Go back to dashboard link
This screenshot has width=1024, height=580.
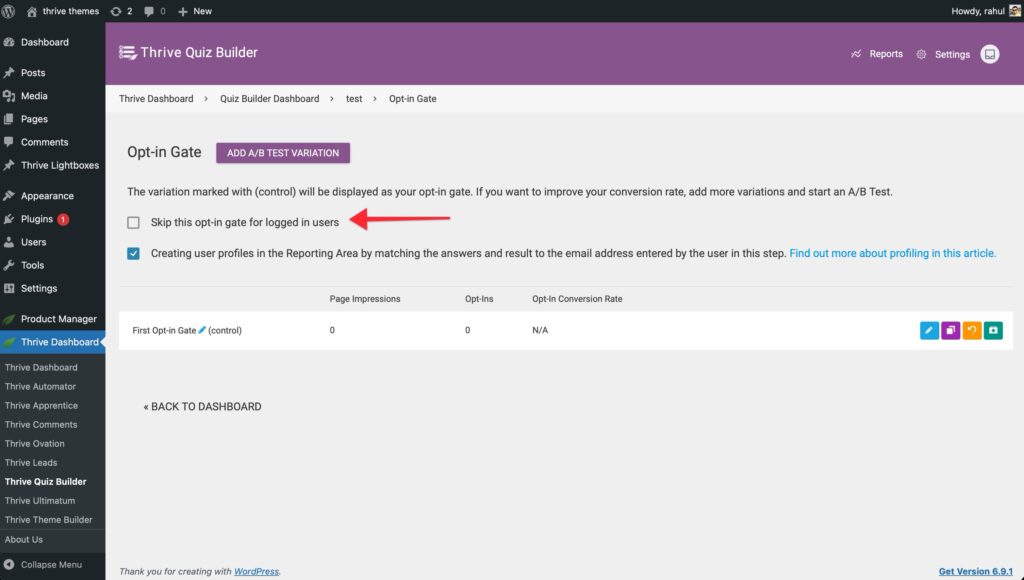(202, 407)
